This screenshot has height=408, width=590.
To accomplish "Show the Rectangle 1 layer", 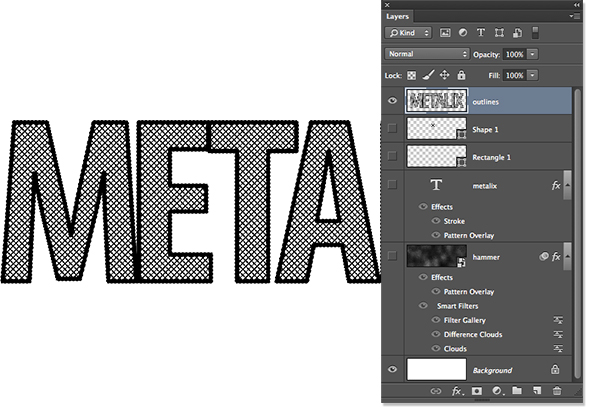I will [x=392, y=156].
